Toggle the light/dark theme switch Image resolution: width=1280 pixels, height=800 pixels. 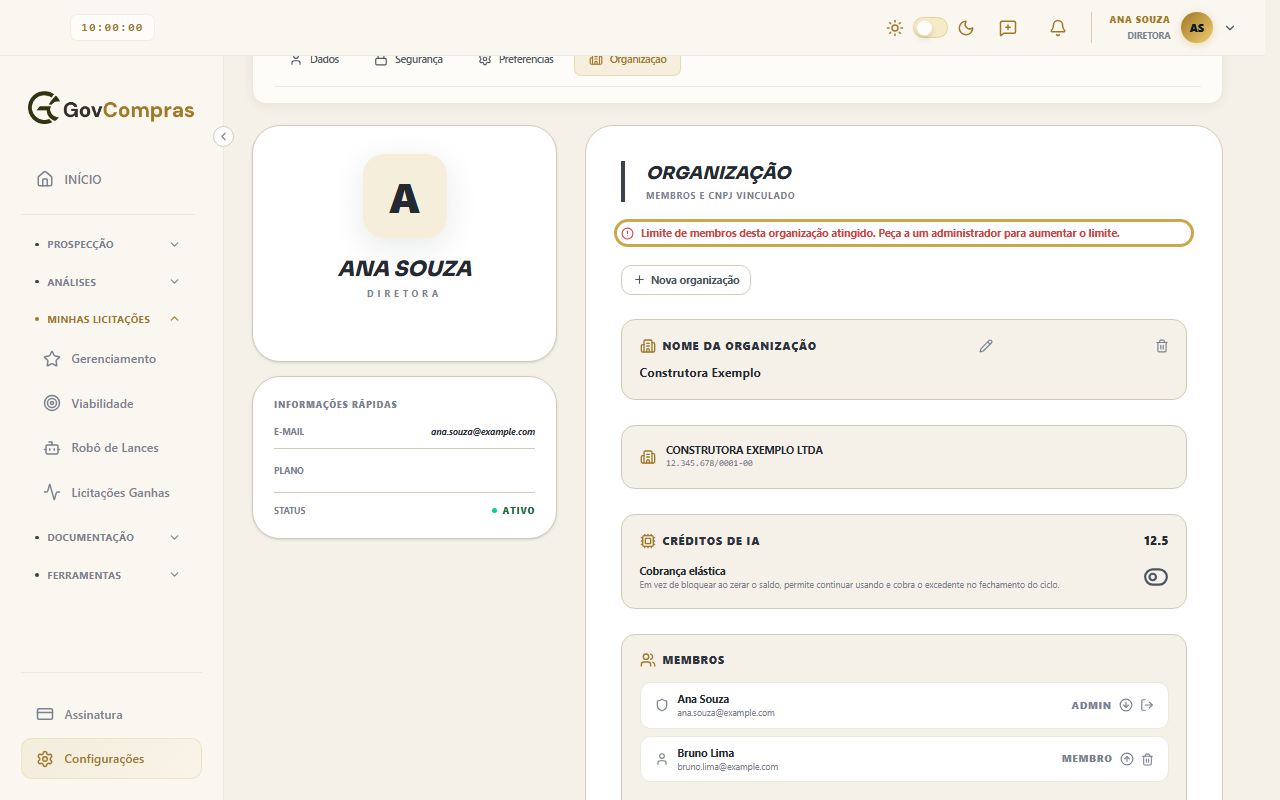pos(930,28)
